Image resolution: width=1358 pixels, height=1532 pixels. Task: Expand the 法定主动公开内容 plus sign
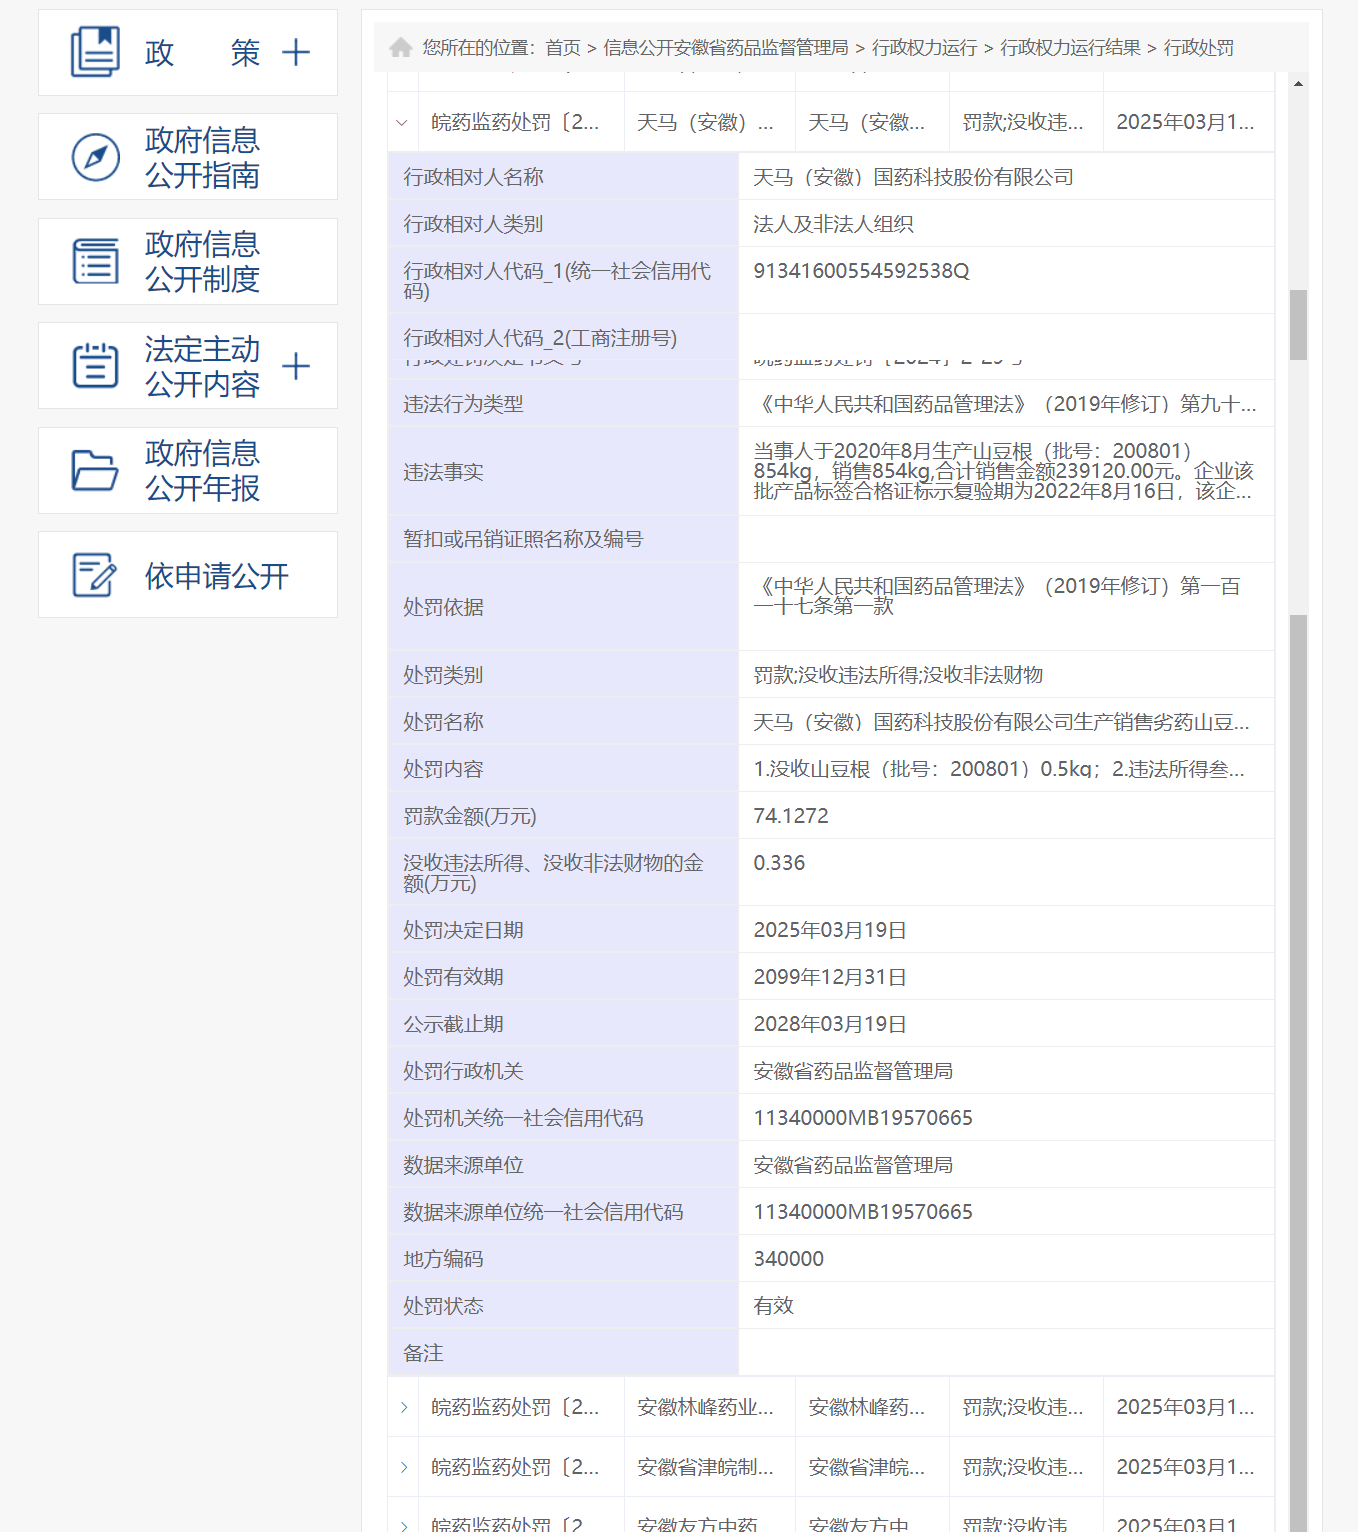(296, 366)
